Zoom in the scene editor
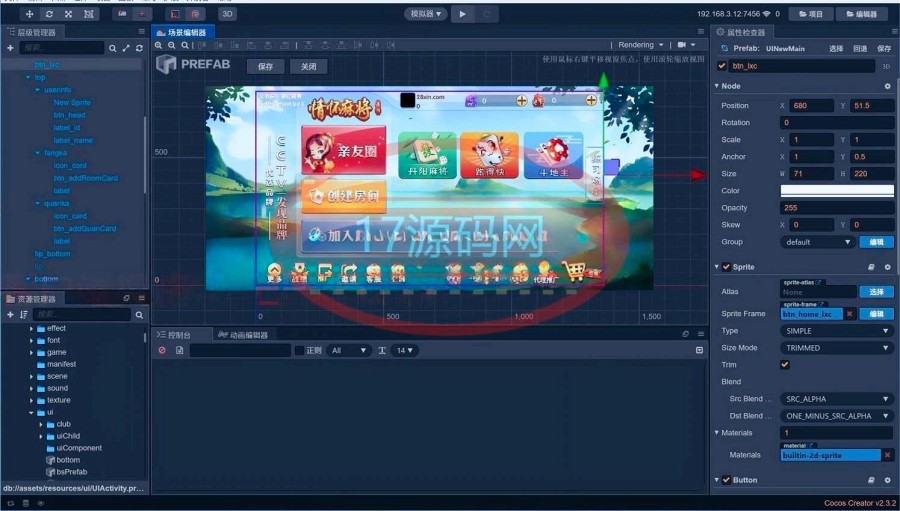The image size is (900, 511). coord(159,45)
